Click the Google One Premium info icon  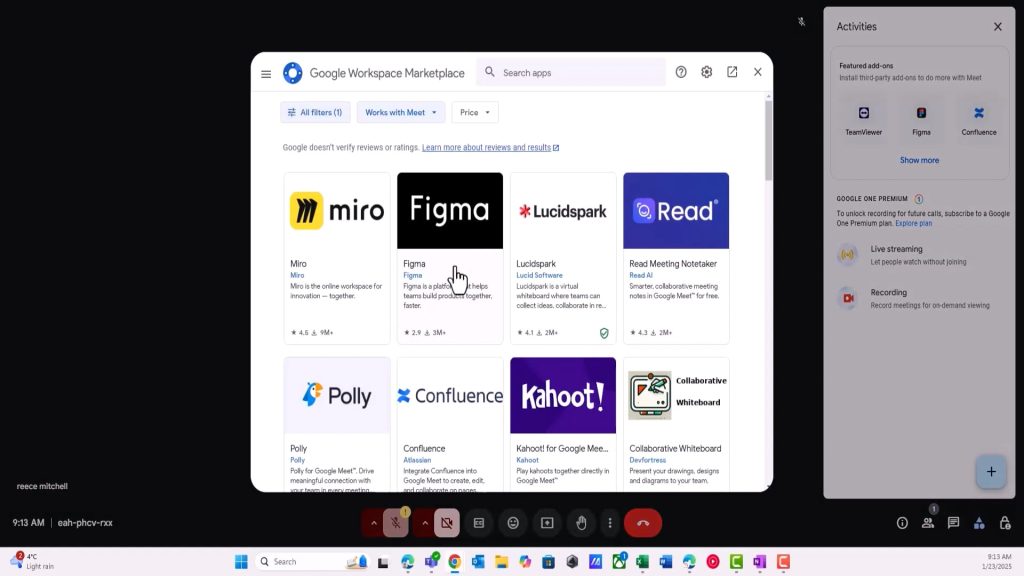coord(919,199)
